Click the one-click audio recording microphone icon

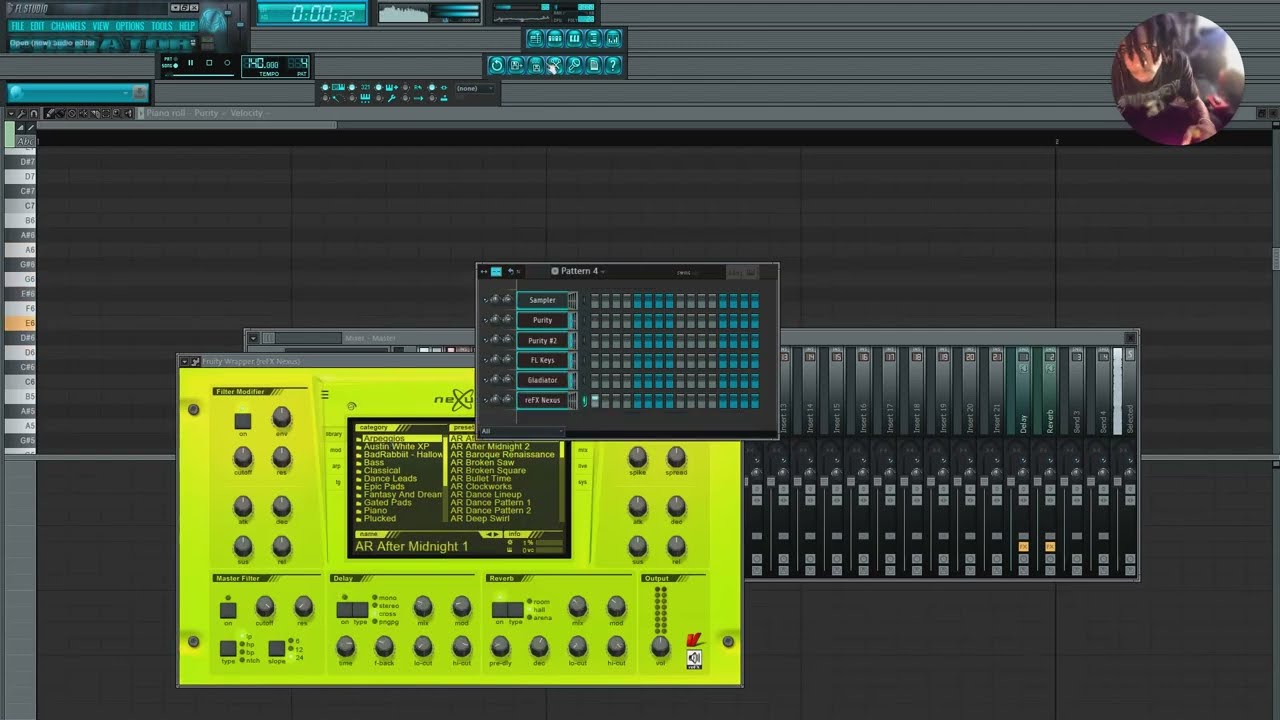tap(574, 65)
